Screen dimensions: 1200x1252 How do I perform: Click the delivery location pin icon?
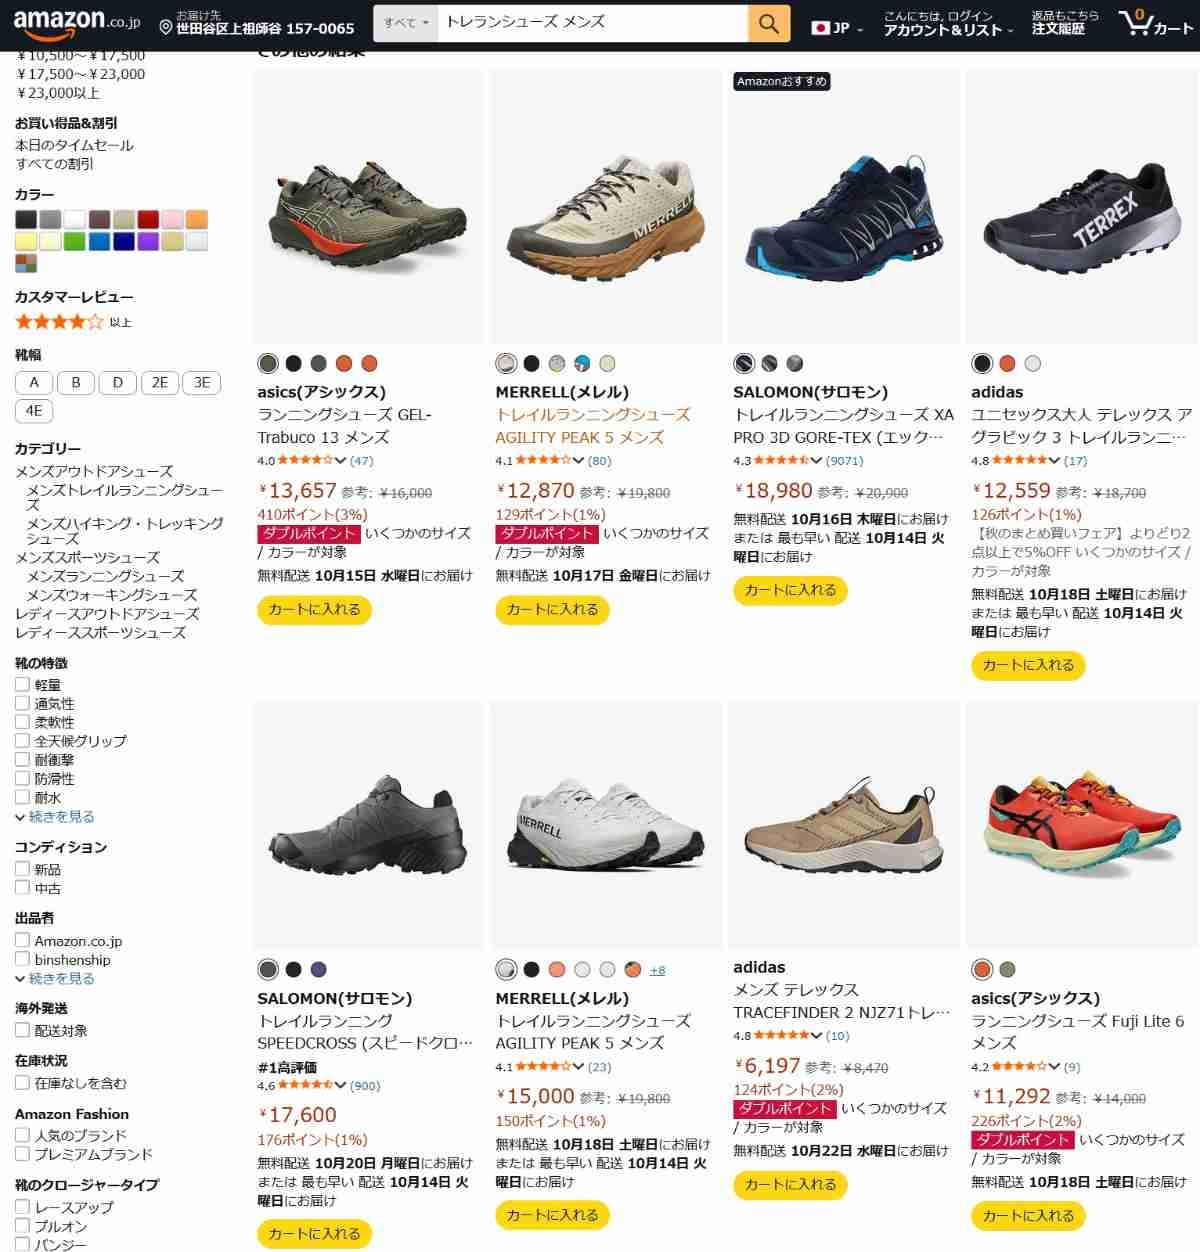pyautogui.click(x=166, y=29)
